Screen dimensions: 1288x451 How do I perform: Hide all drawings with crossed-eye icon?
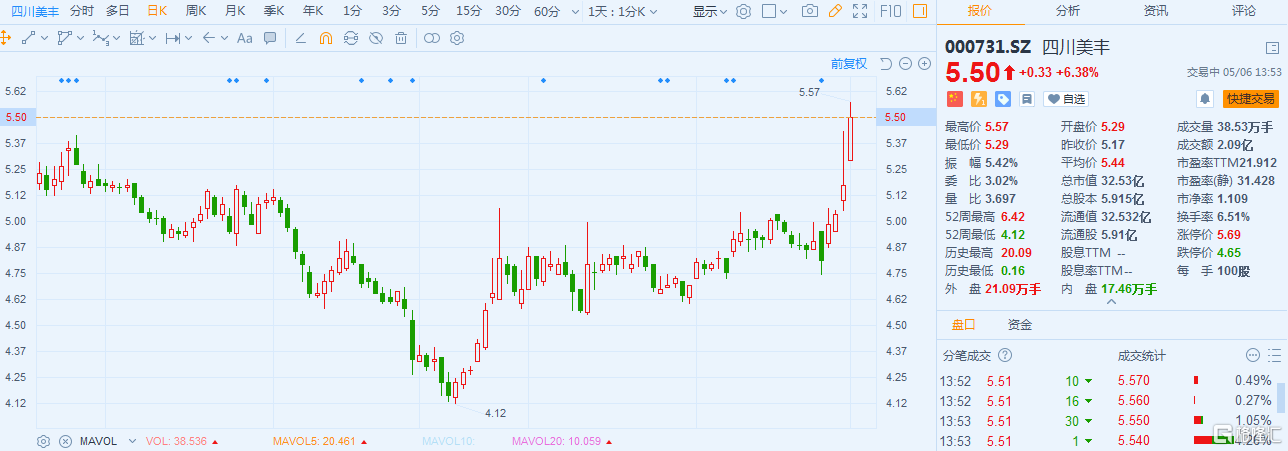375,38
